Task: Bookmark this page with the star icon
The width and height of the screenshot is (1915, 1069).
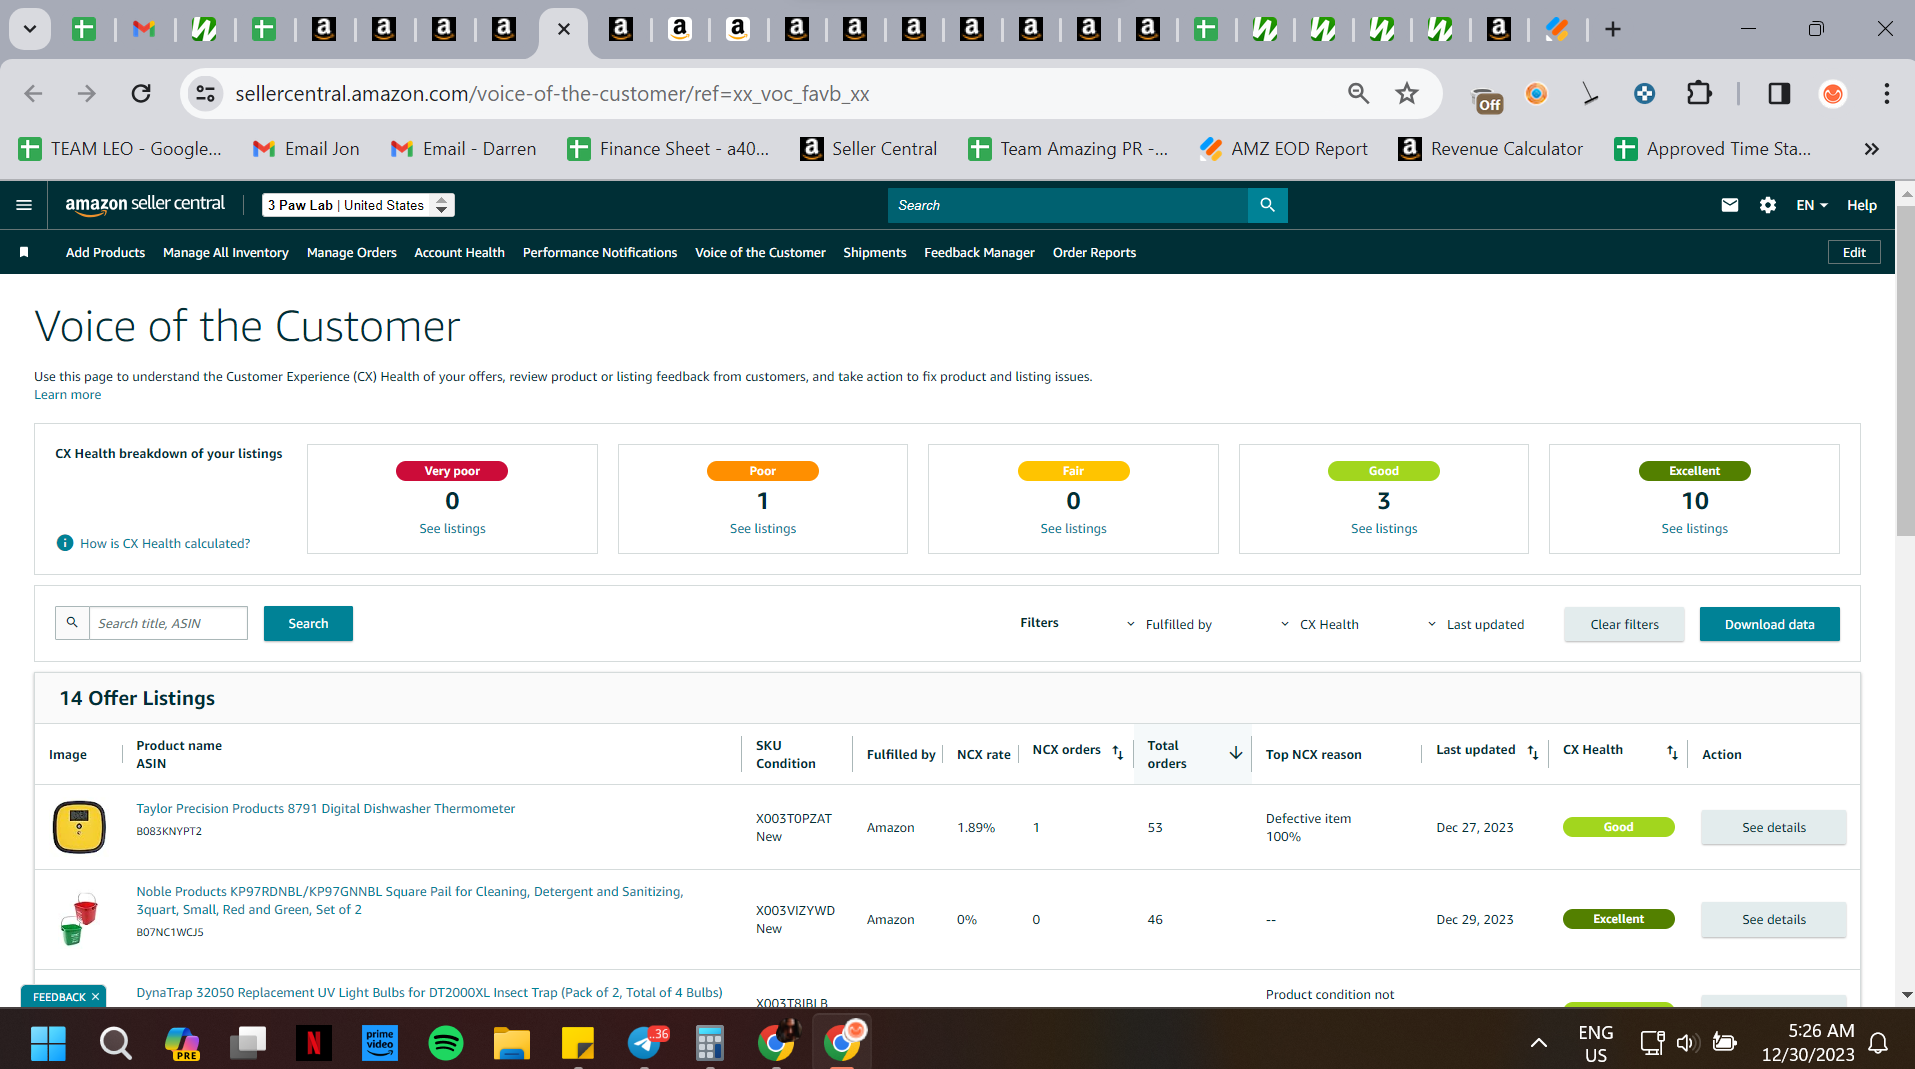Action: 1407,94
